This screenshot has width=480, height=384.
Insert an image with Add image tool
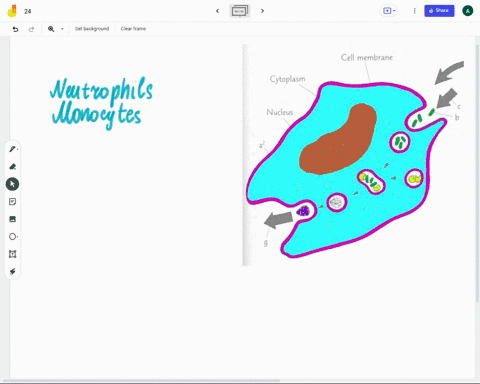13,219
